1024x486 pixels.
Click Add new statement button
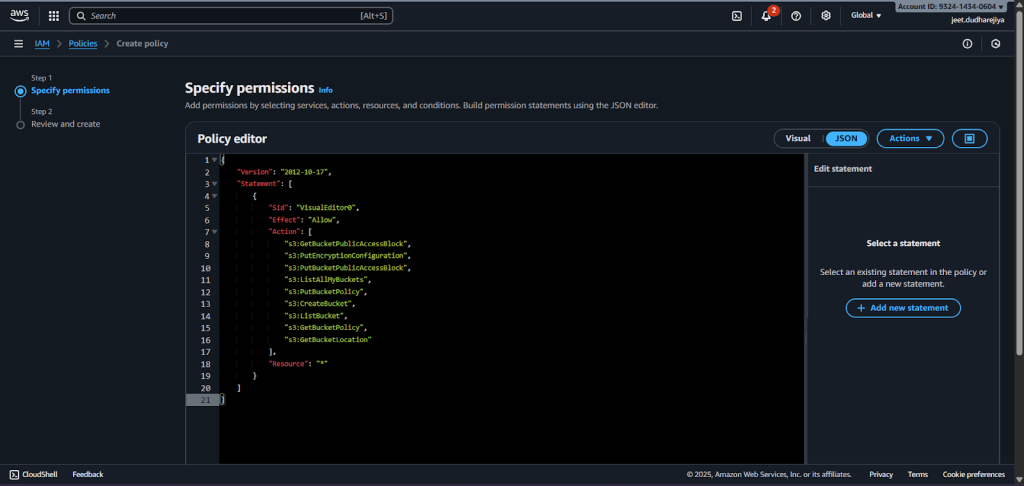903,308
